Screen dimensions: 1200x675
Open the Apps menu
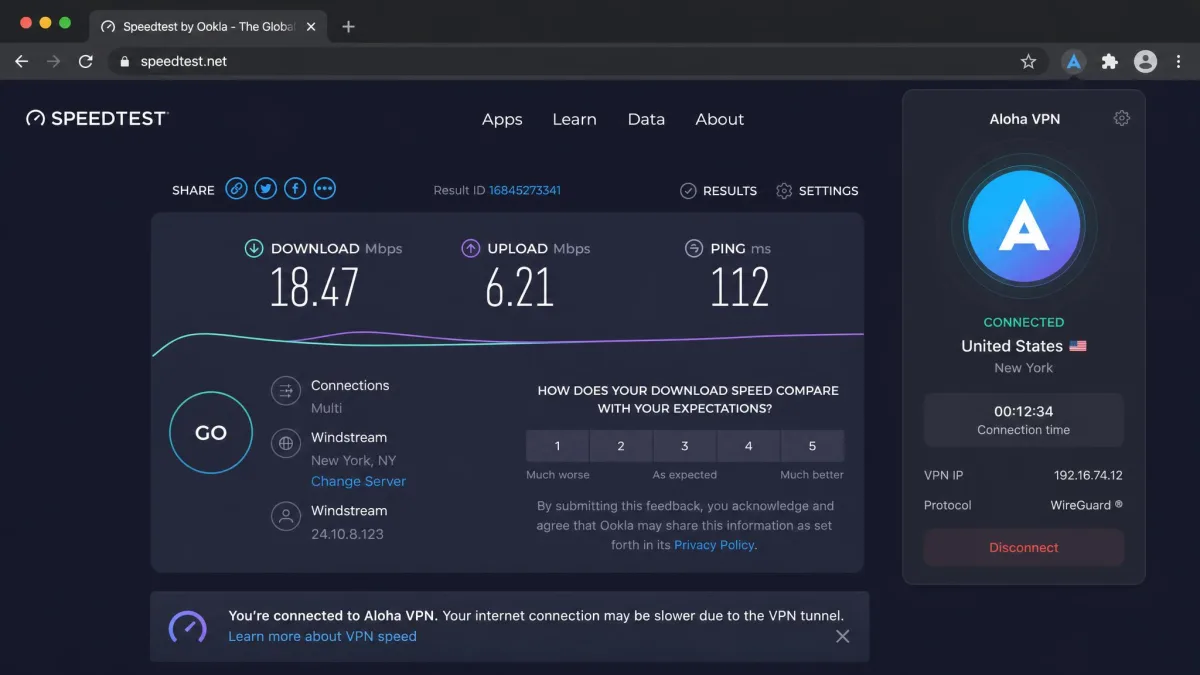(x=502, y=119)
